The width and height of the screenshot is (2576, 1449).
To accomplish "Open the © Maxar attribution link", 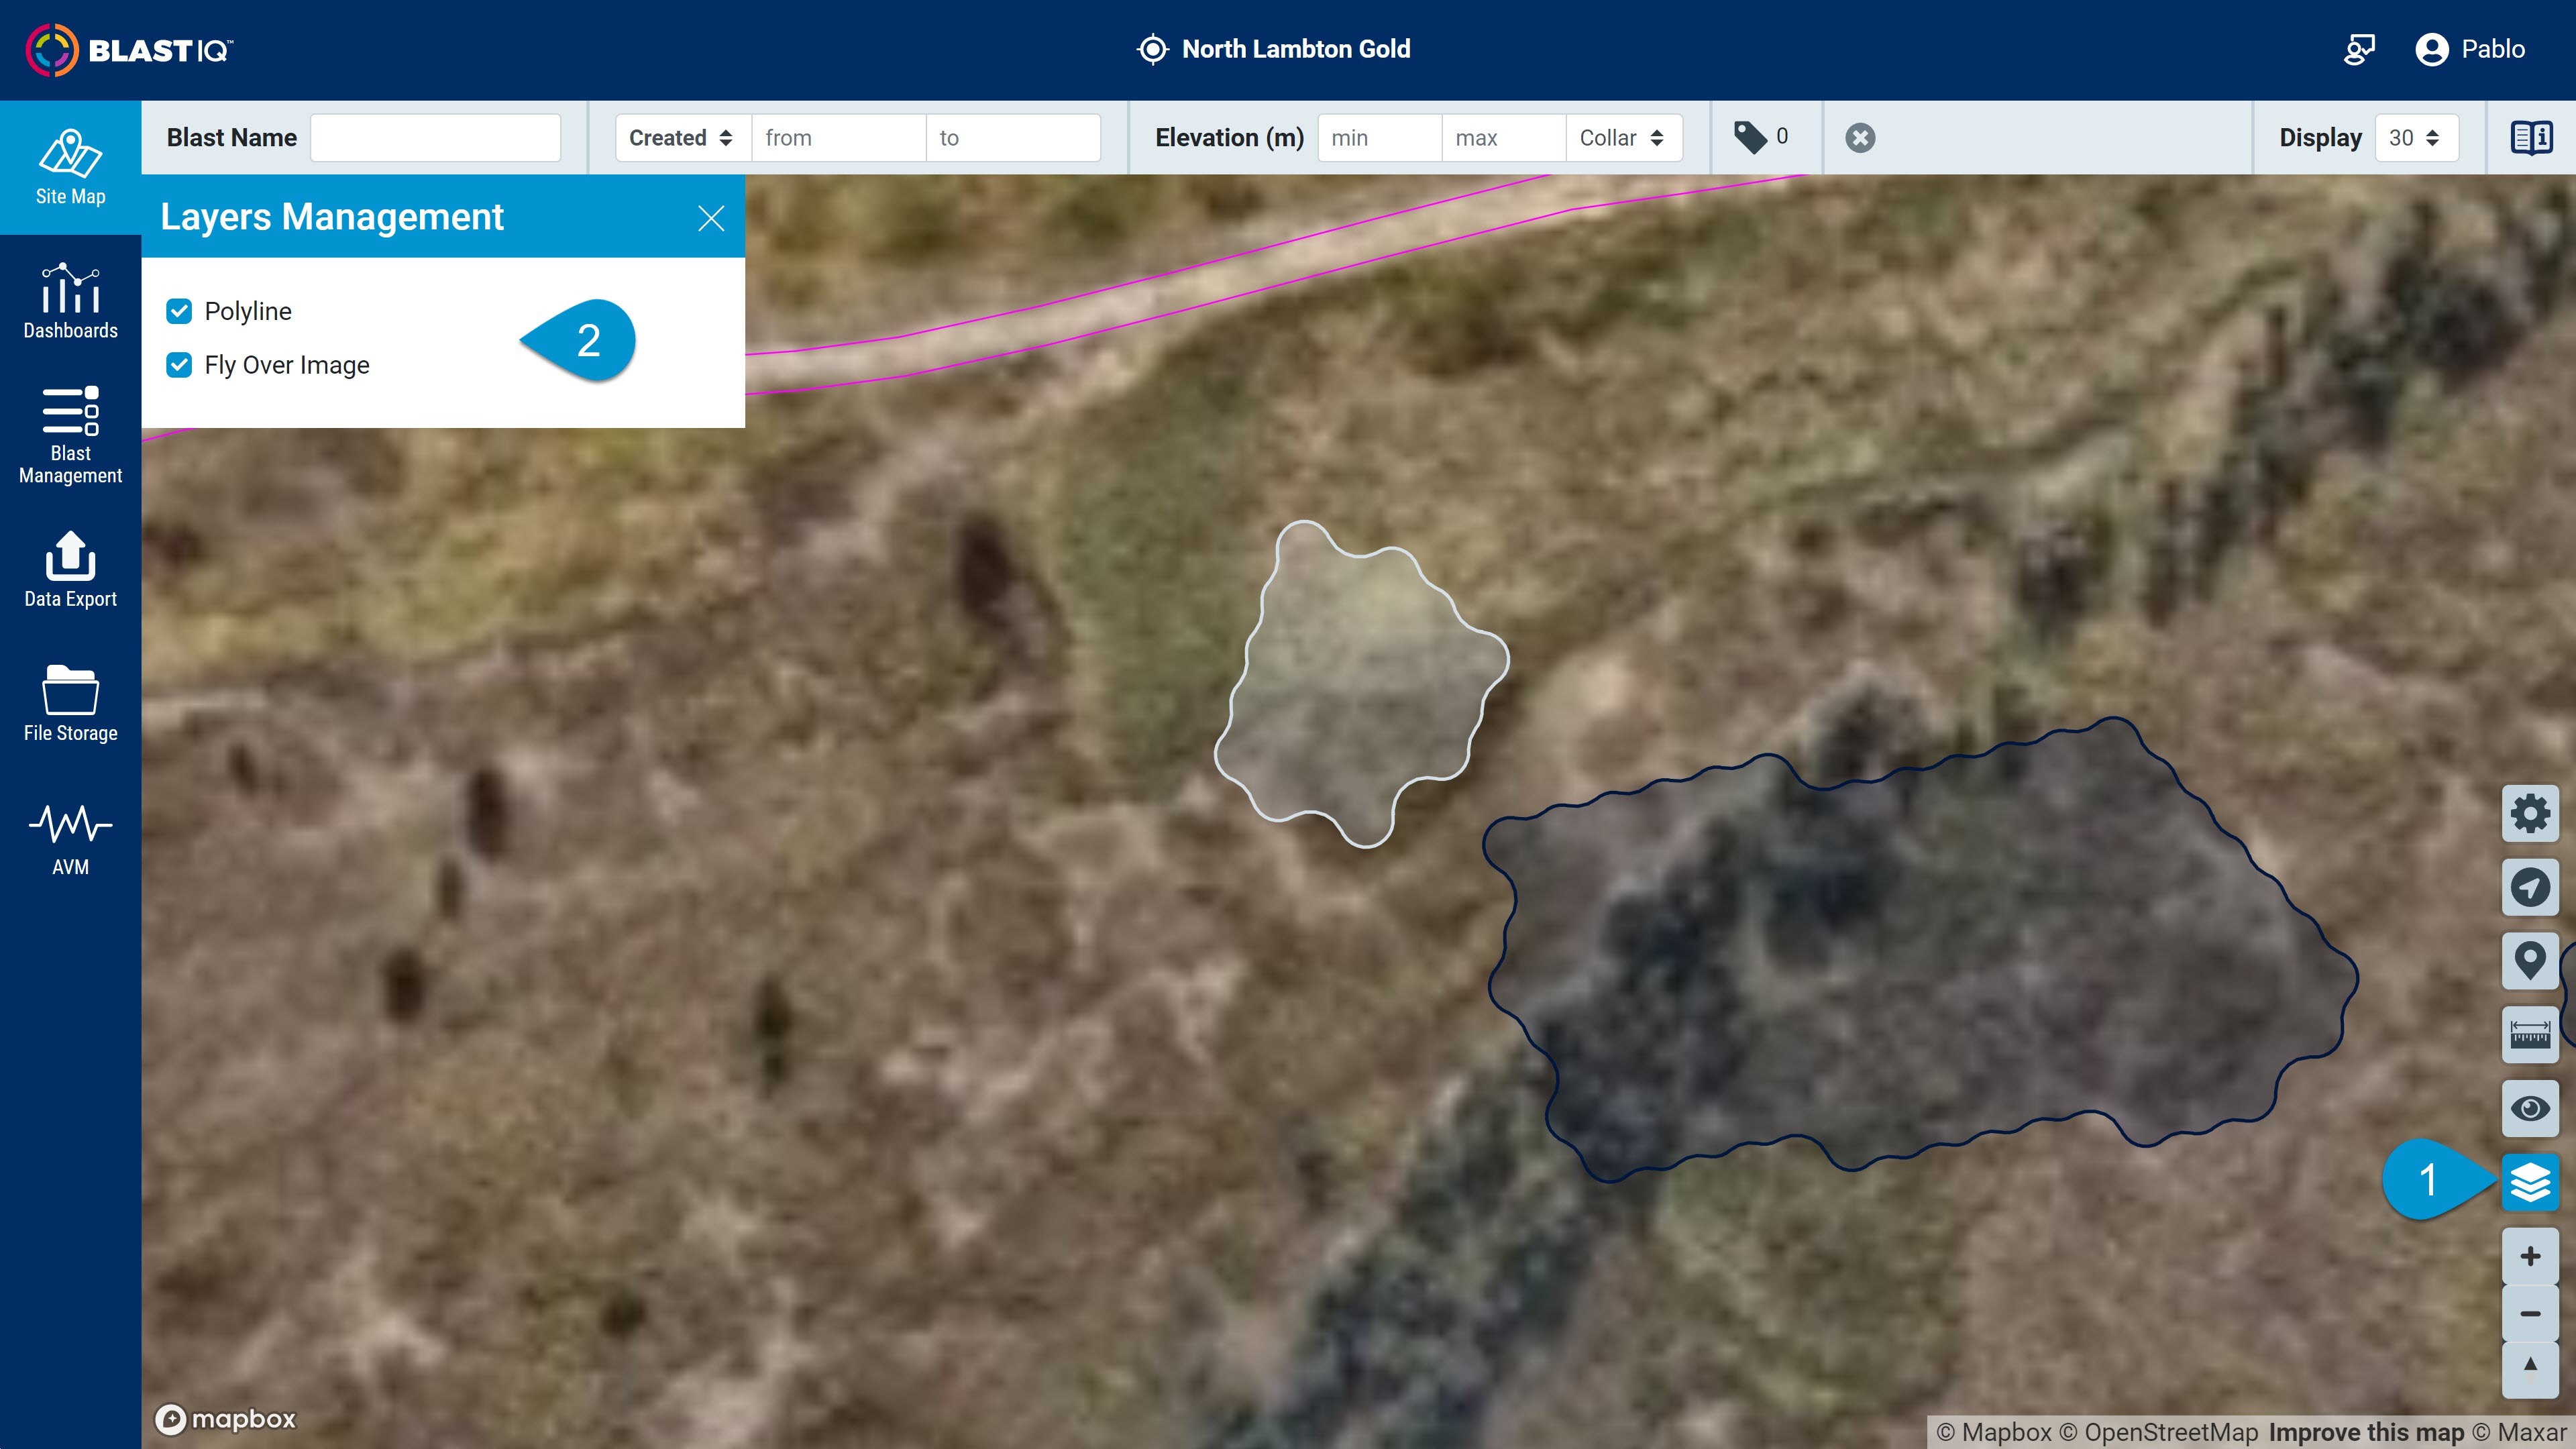I will pos(2519,1432).
